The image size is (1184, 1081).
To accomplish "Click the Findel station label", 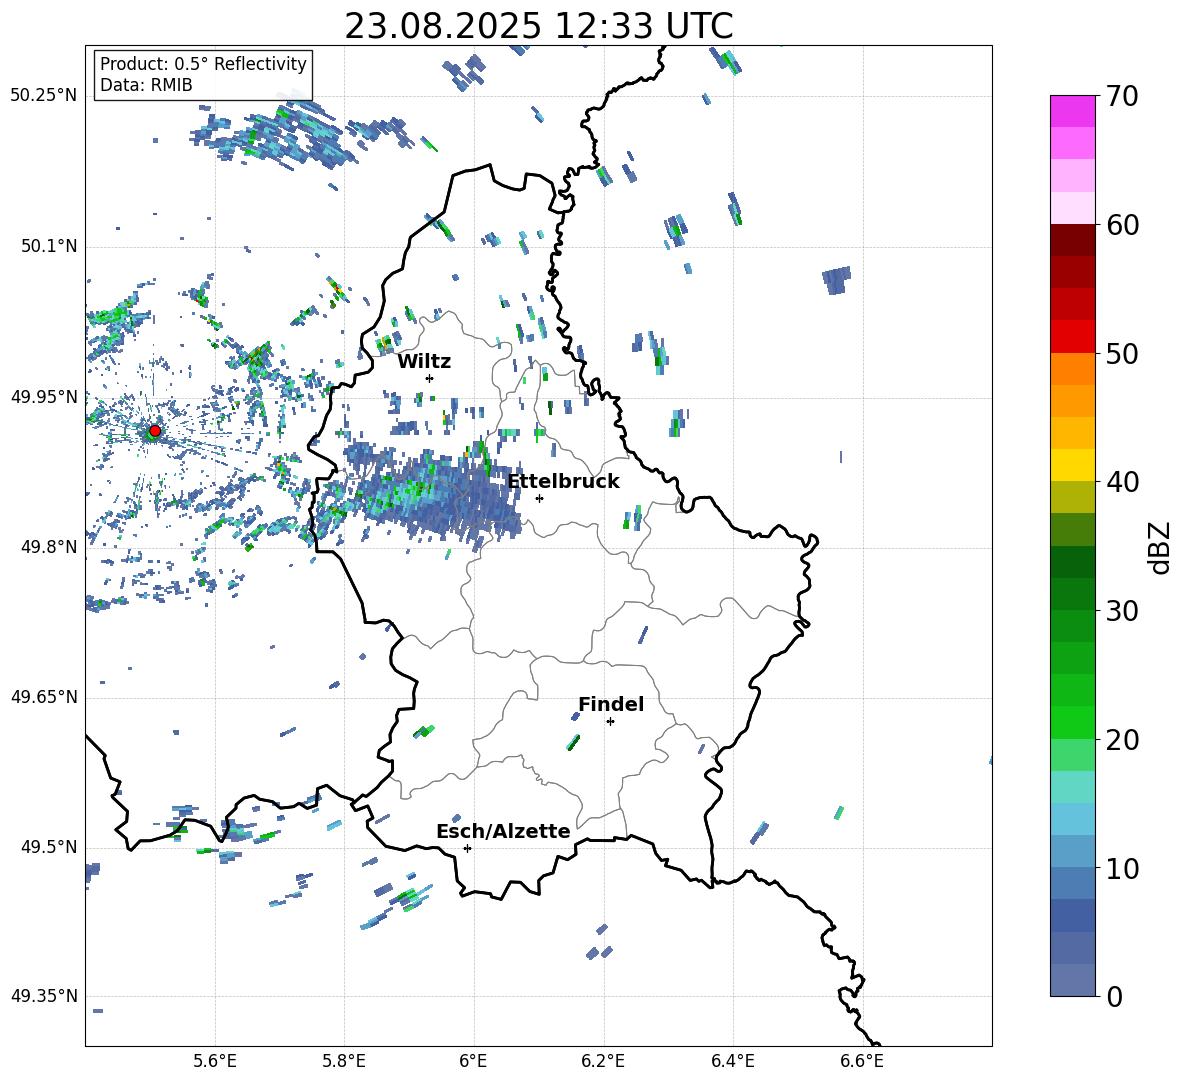I will 611,704.
